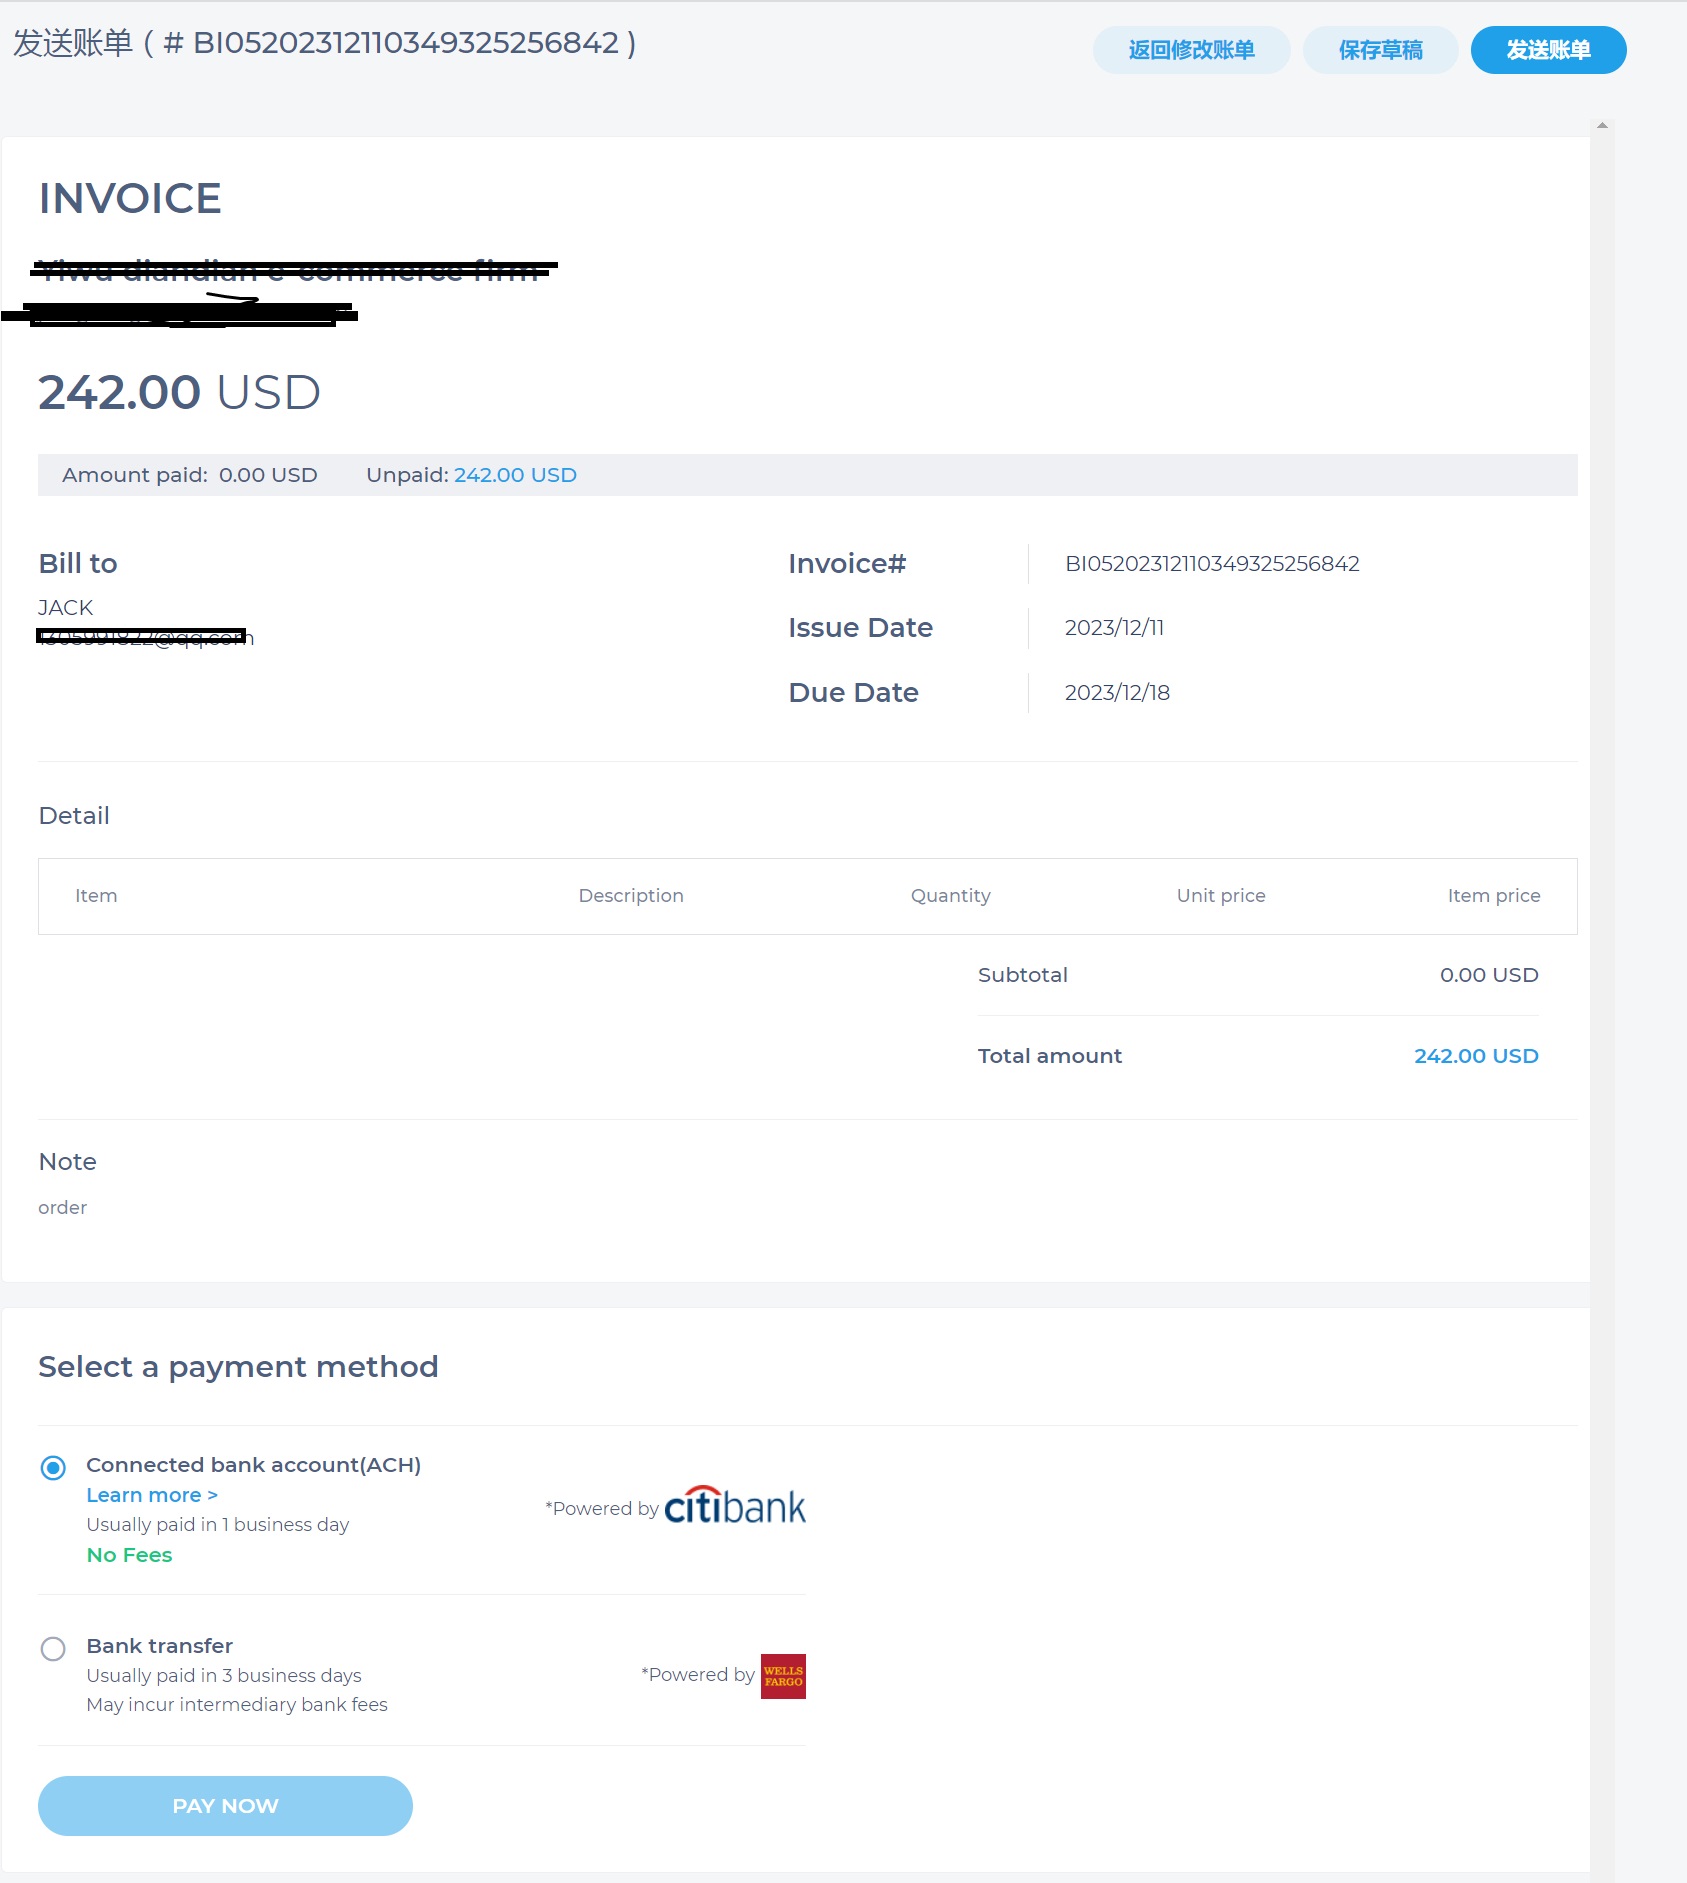This screenshot has width=1687, height=1883.
Task: Click the Note text reading order
Action: click(x=62, y=1207)
